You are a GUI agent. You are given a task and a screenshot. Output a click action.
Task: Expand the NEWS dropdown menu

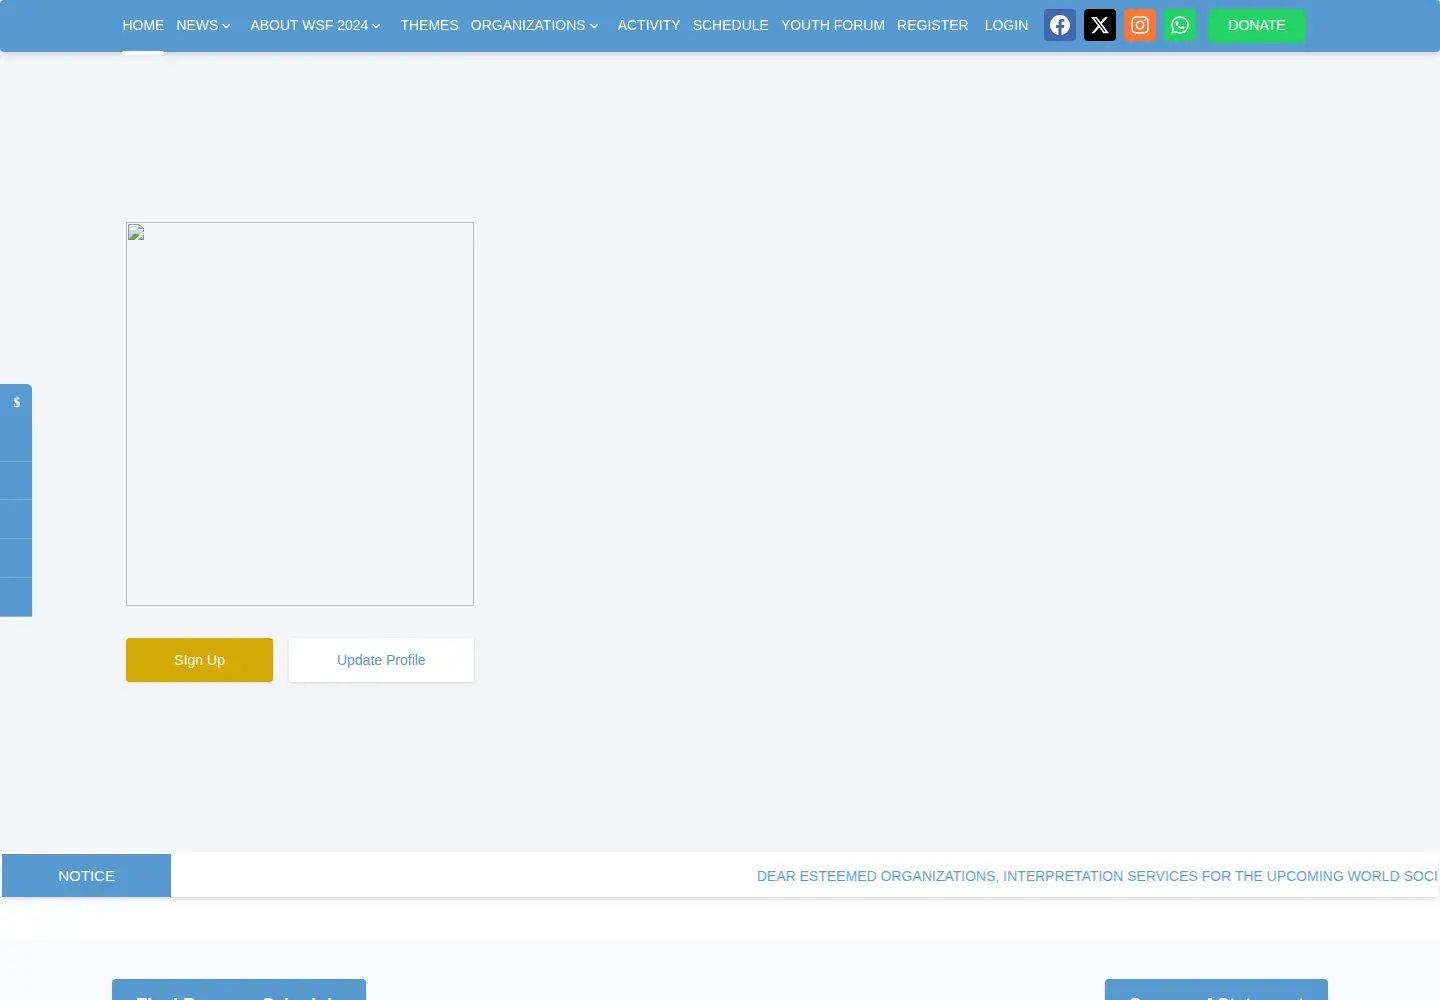pos(203,25)
